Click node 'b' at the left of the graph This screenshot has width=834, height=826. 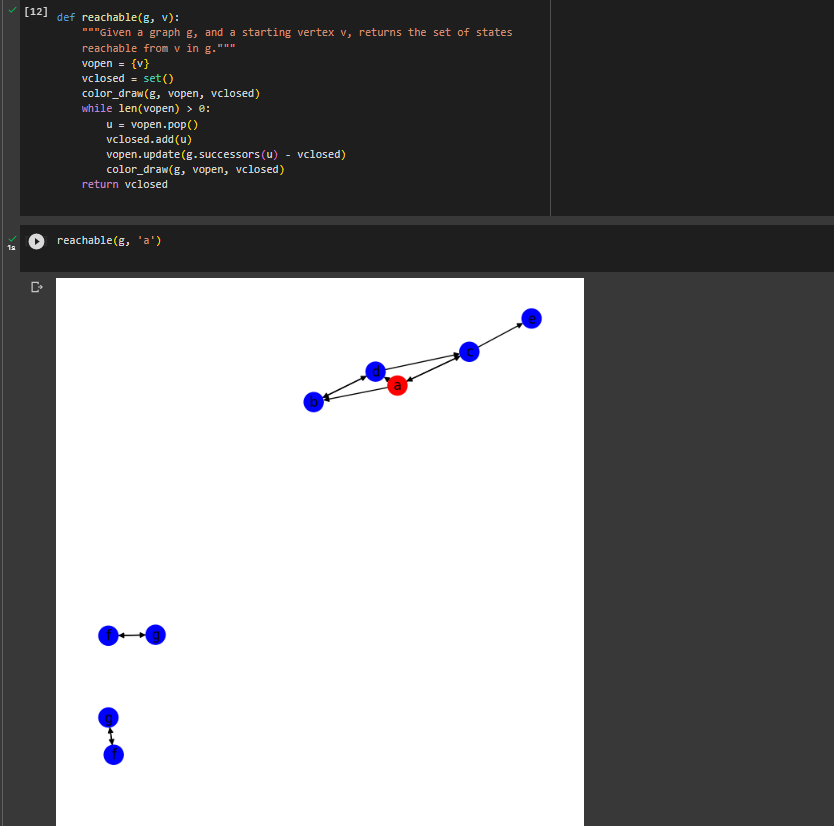[314, 401]
